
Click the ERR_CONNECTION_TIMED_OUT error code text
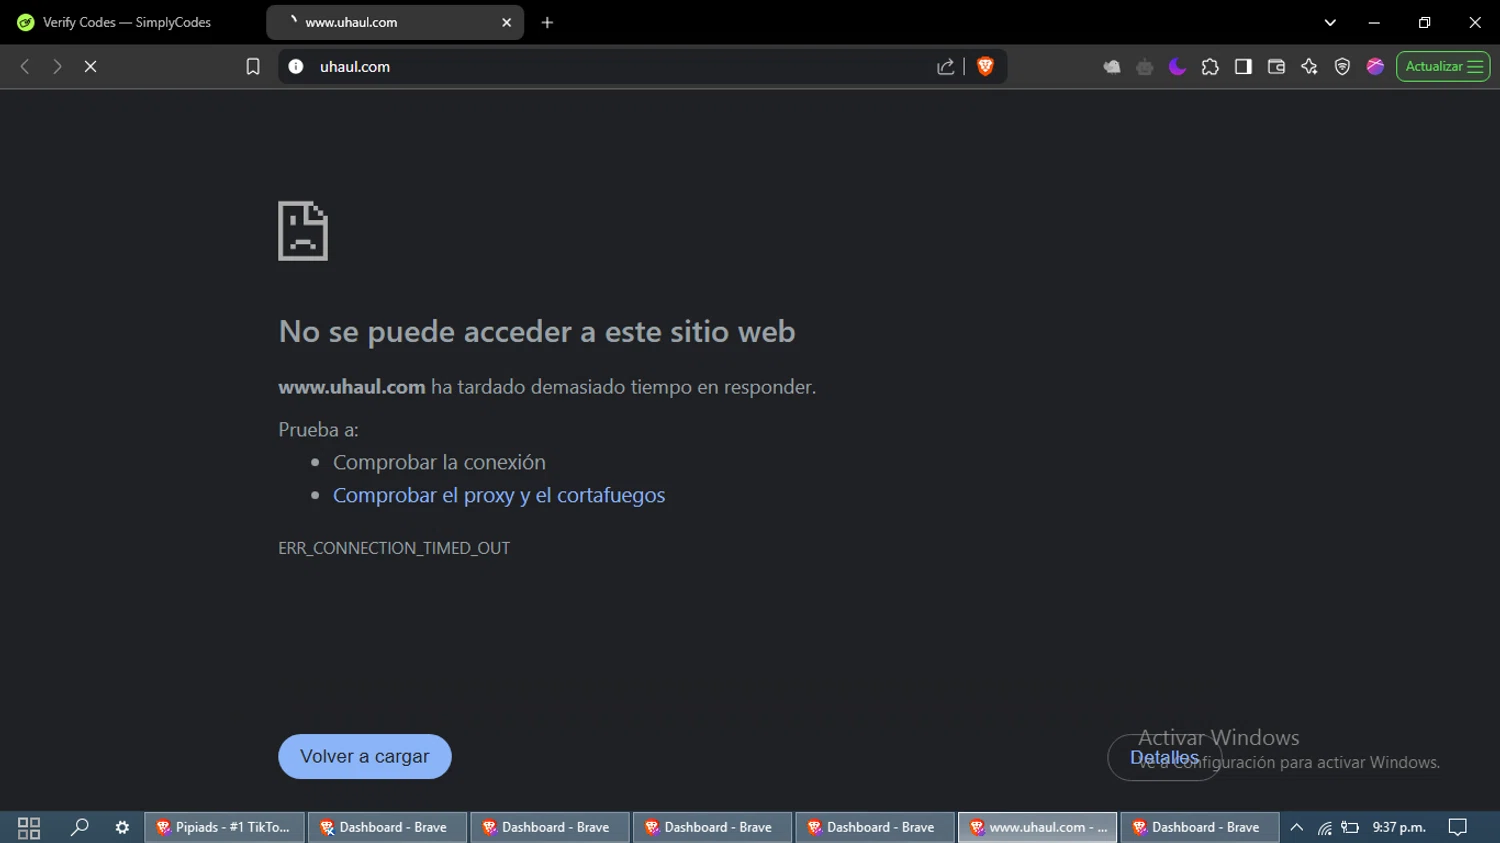click(394, 548)
